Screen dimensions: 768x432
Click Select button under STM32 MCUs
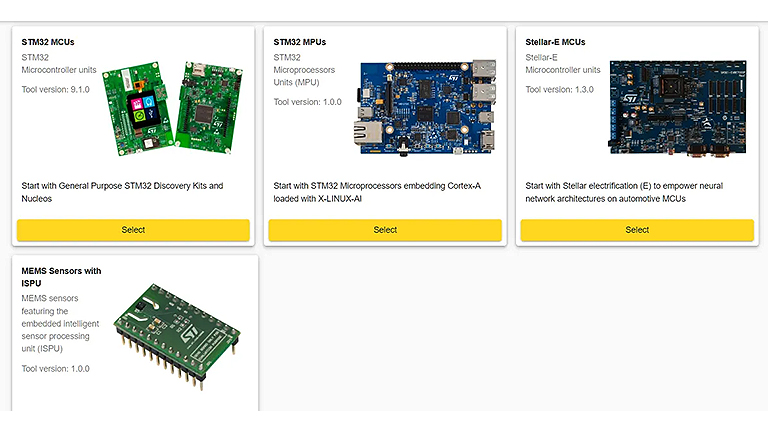click(133, 230)
